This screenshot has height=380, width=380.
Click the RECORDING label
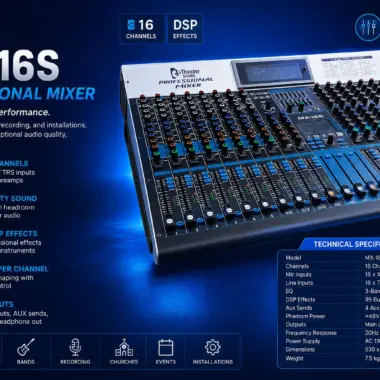coord(75,362)
